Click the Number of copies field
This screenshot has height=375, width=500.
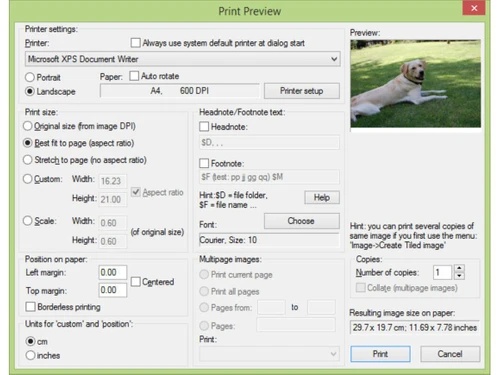point(442,273)
